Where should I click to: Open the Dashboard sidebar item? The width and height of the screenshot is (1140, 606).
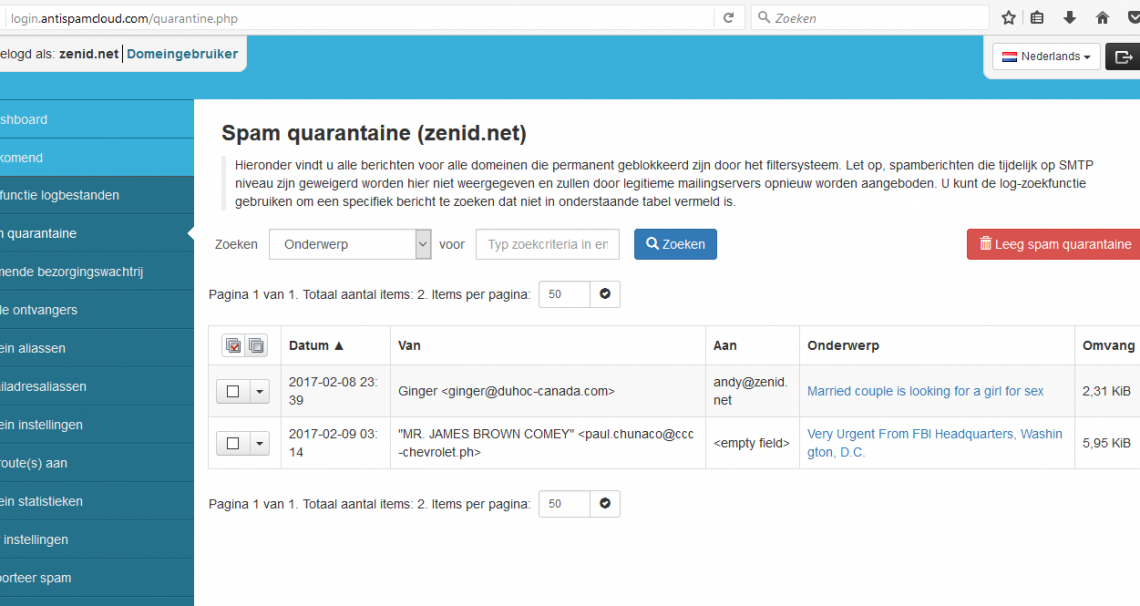coord(97,119)
